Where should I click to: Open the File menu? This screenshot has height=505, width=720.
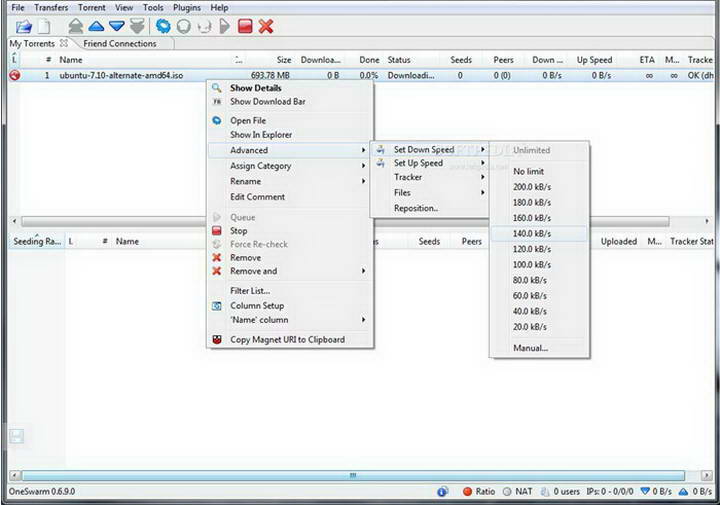point(18,8)
